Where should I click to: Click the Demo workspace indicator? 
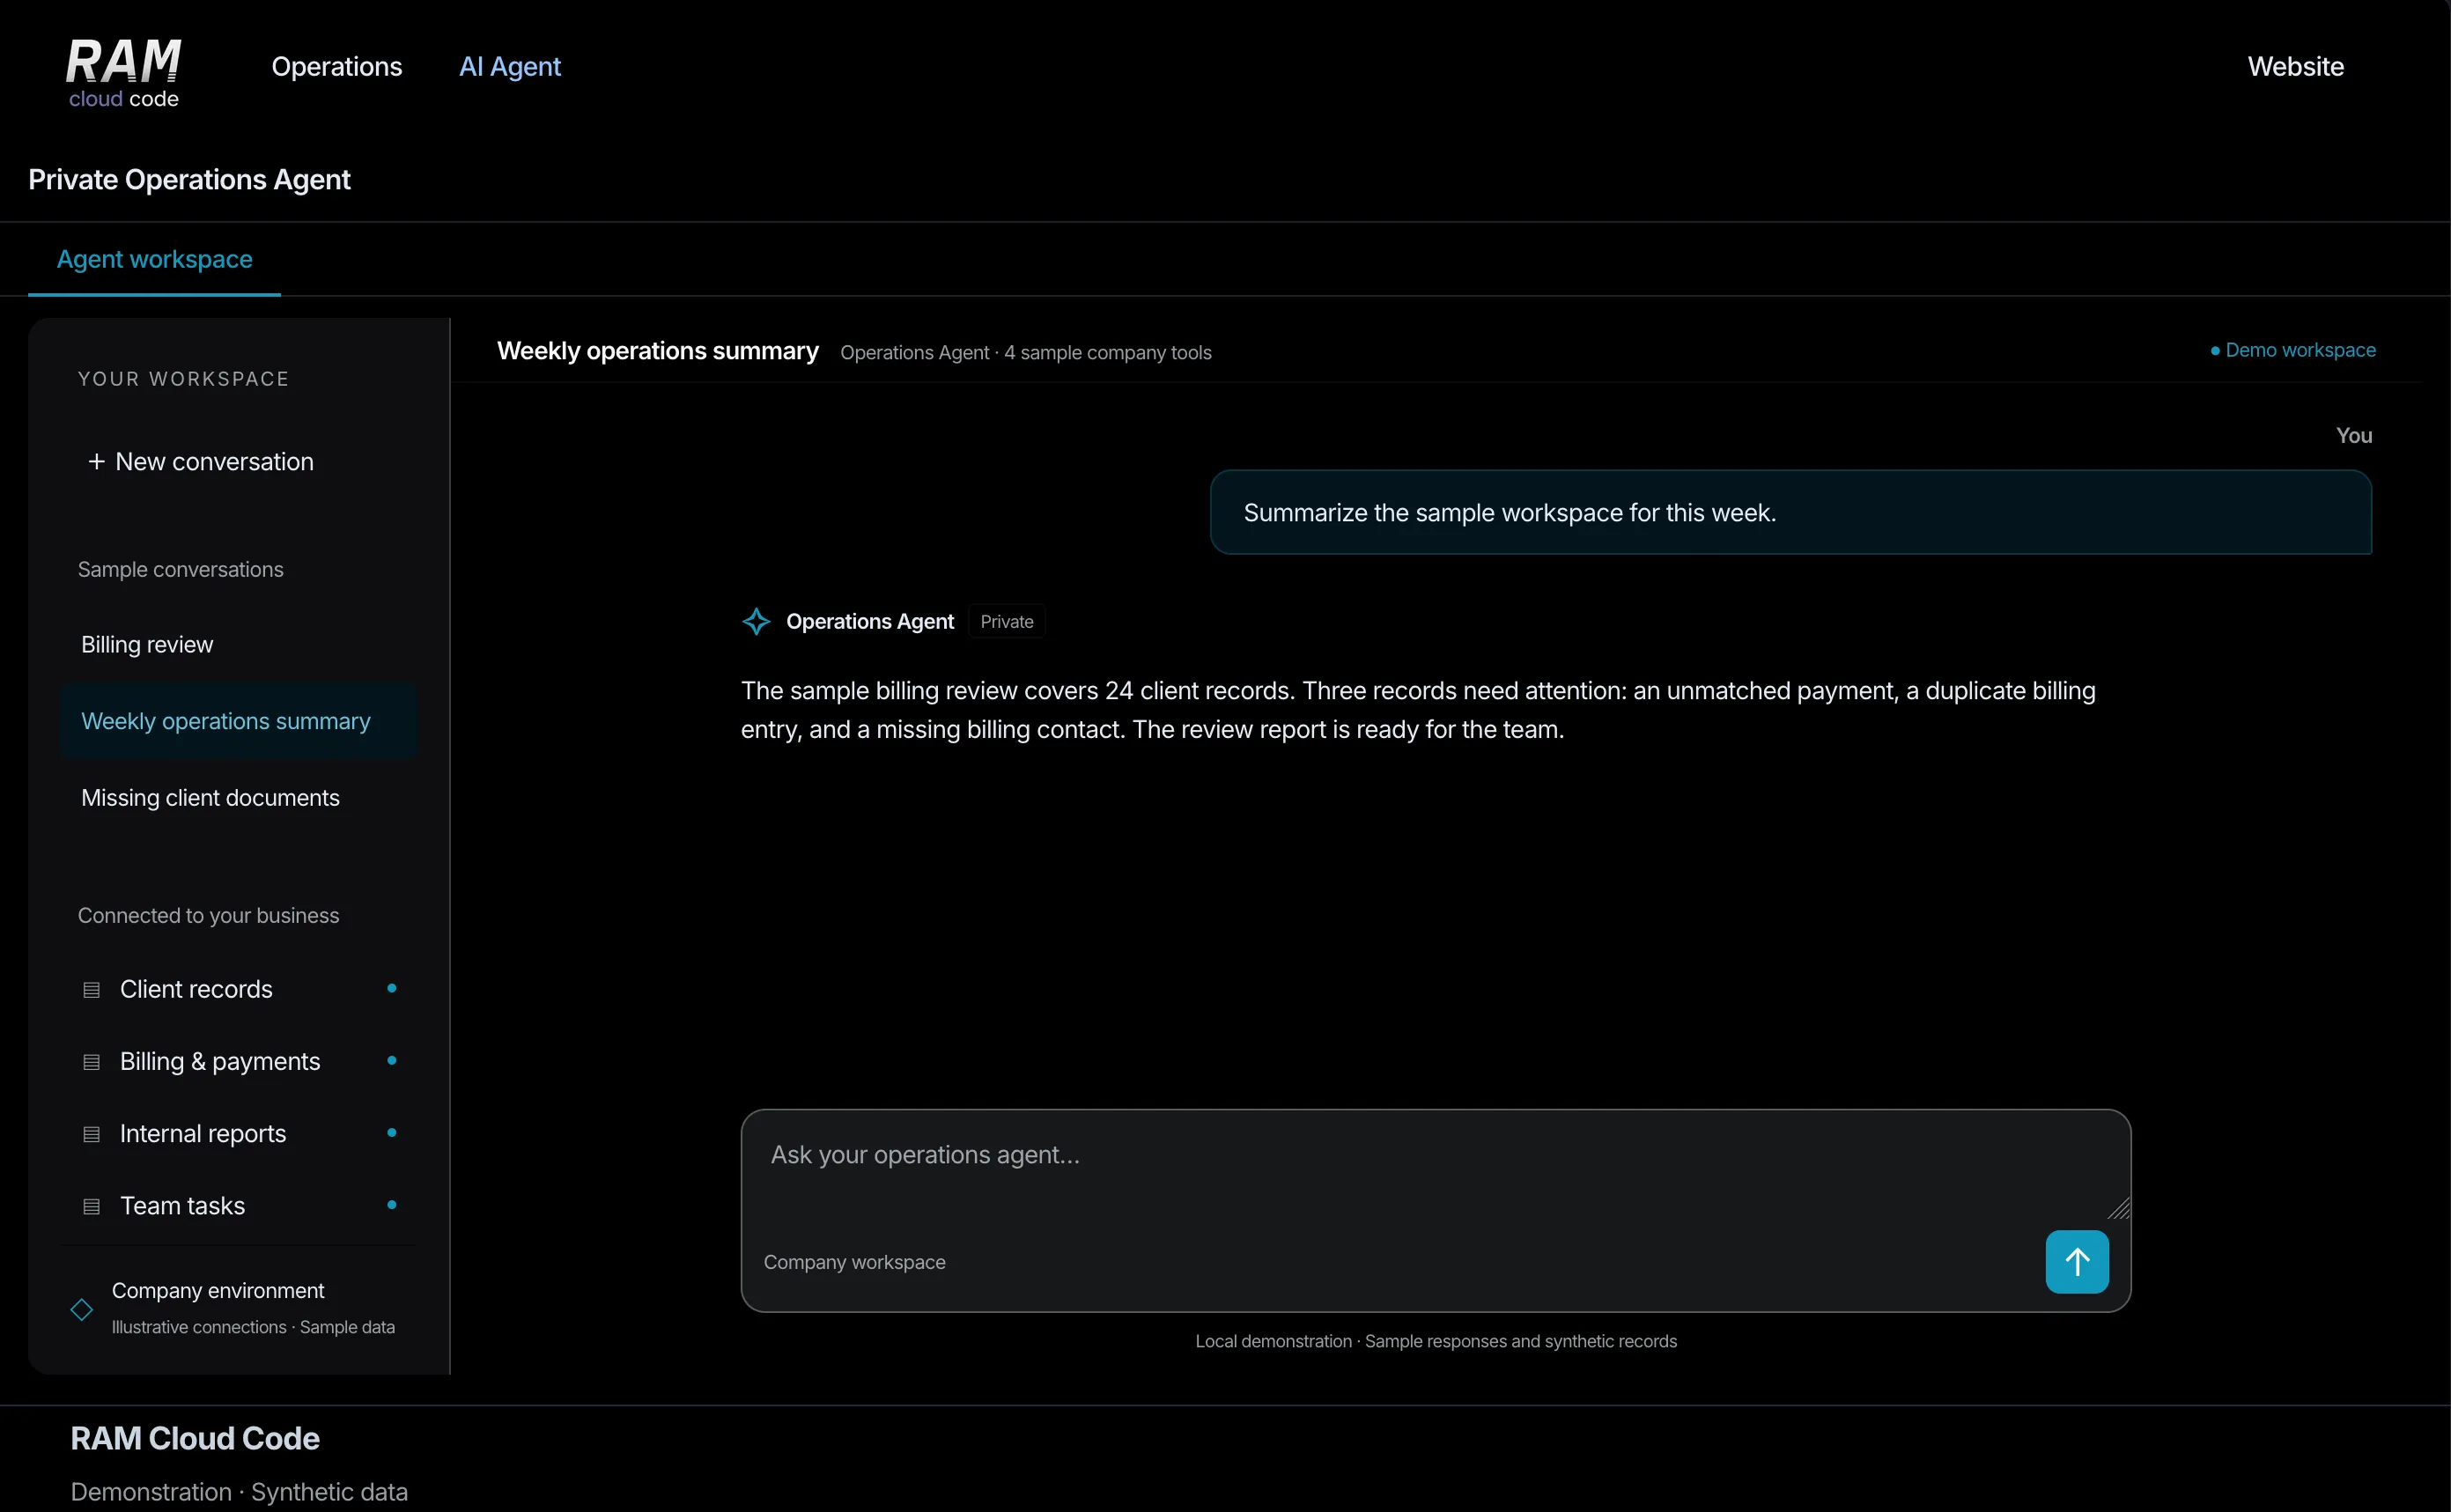(x=2292, y=350)
